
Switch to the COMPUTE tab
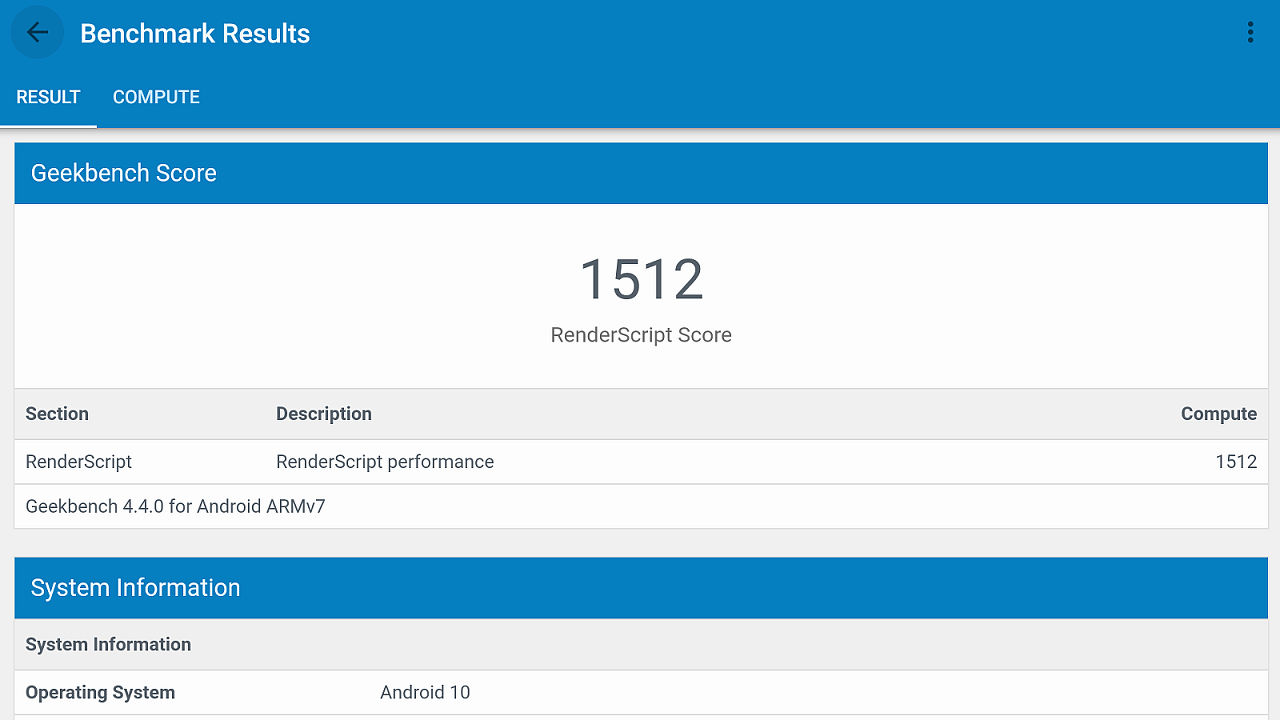pos(156,97)
